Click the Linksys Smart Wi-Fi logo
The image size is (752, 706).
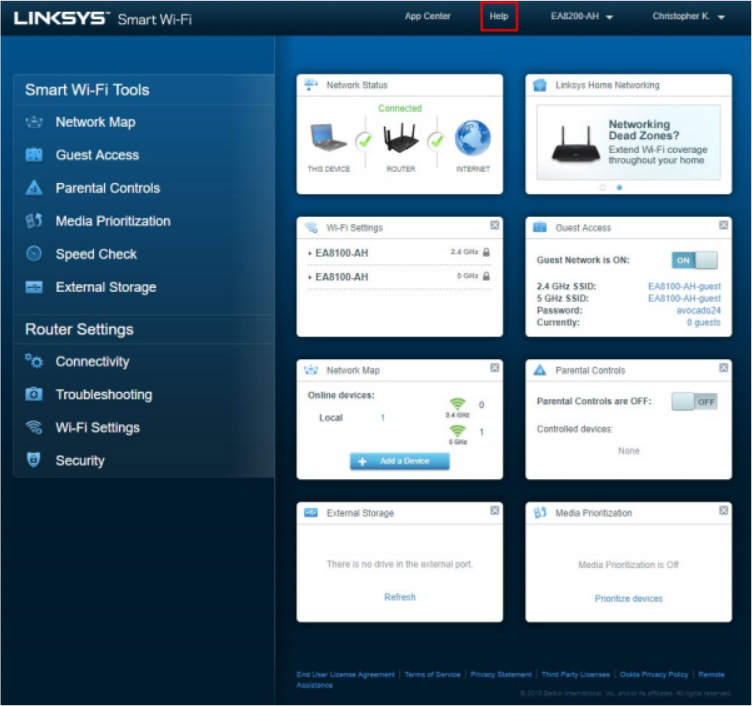(103, 18)
